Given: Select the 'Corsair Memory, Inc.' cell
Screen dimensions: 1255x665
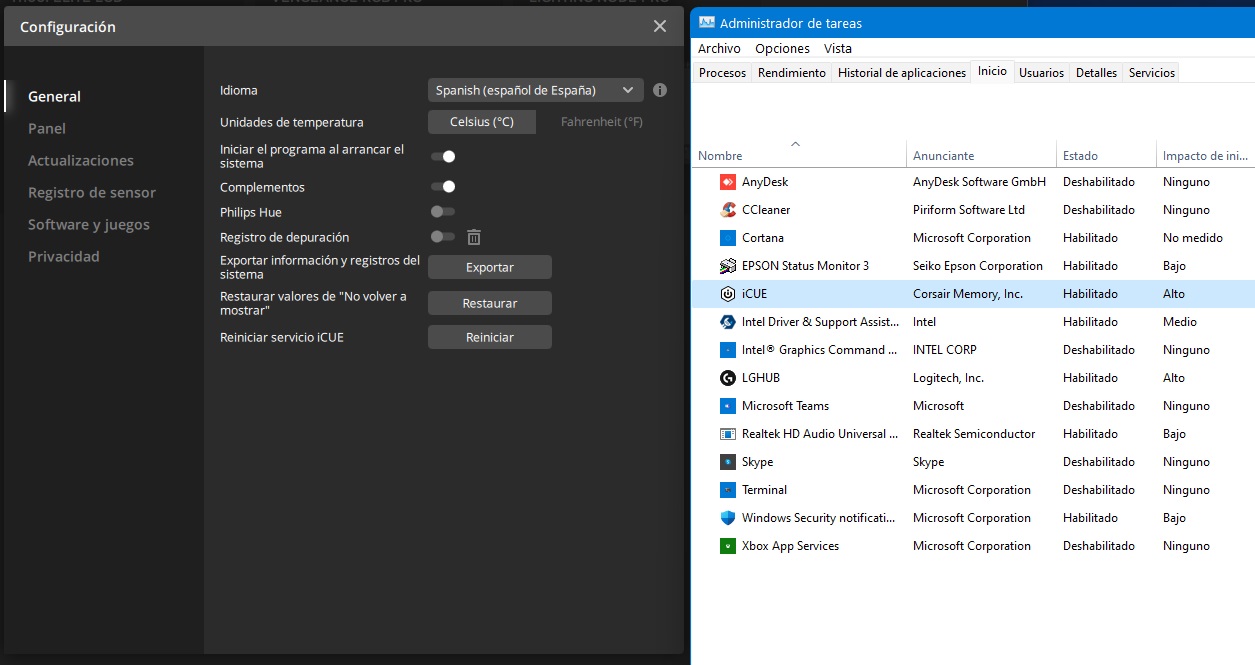Looking at the screenshot, I should click(968, 294).
